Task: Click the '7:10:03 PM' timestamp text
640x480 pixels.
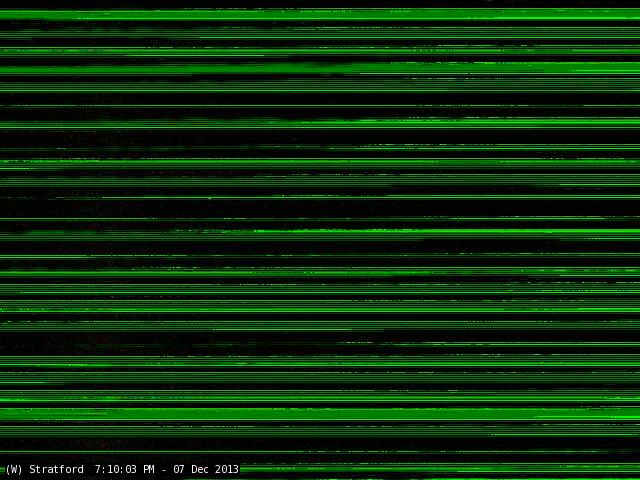Action: click(124, 469)
